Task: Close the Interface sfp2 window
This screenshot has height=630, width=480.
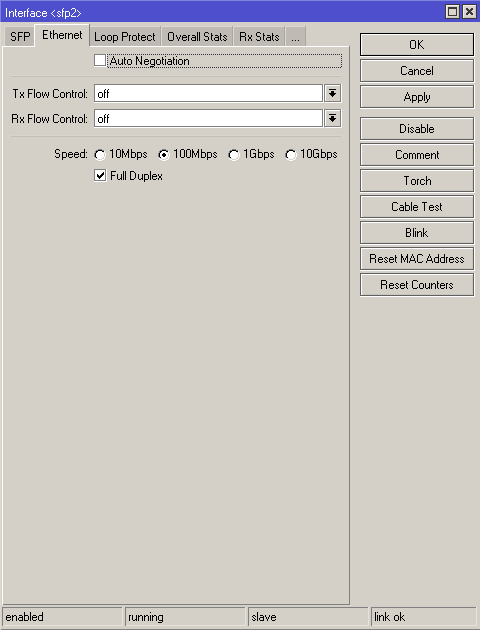Action: pyautogui.click(x=469, y=12)
